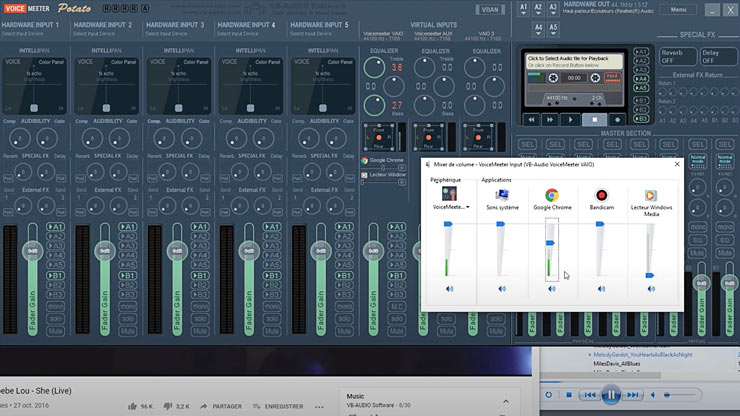740x416 pixels.
Task: Mute Bandicam via its speaker icon
Action: (602, 289)
